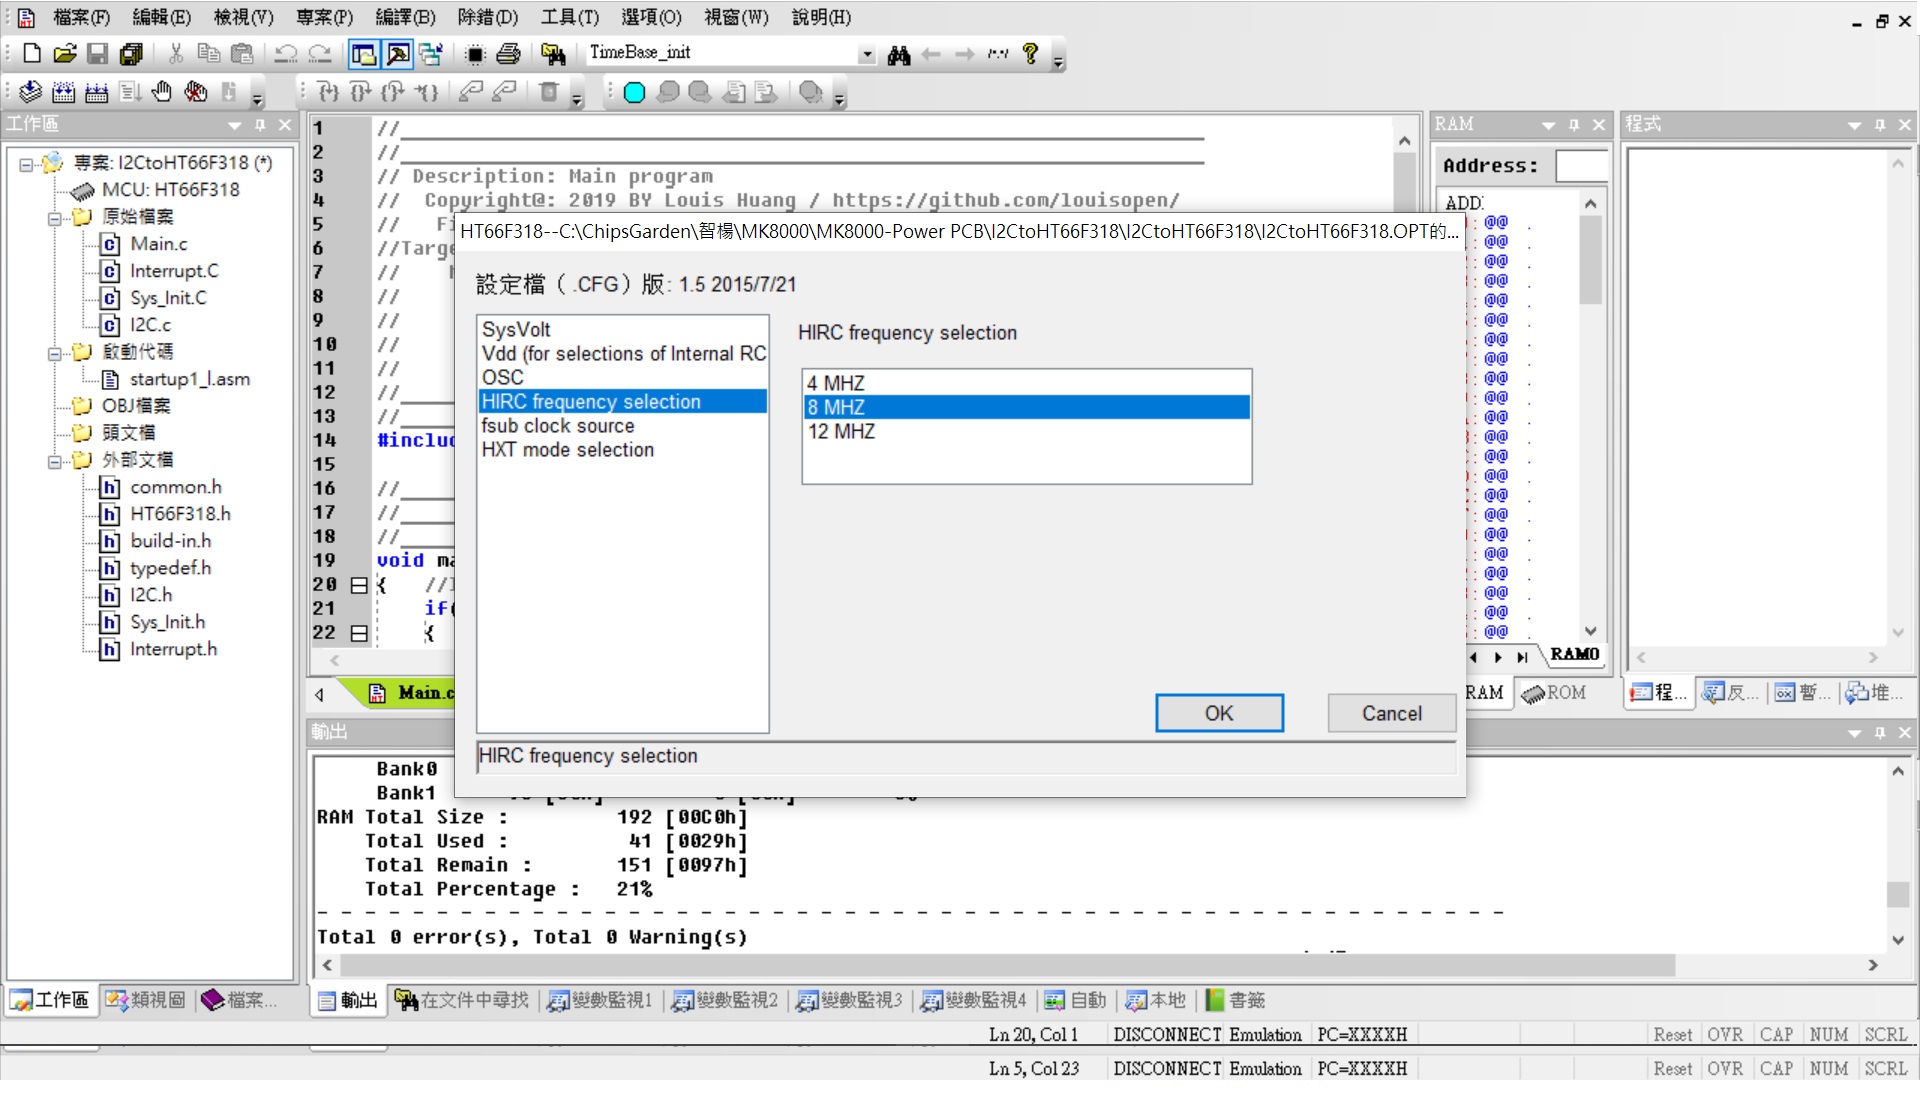This screenshot has width=1920, height=1096.
Task: Click the Cancel button
Action: [x=1390, y=713]
